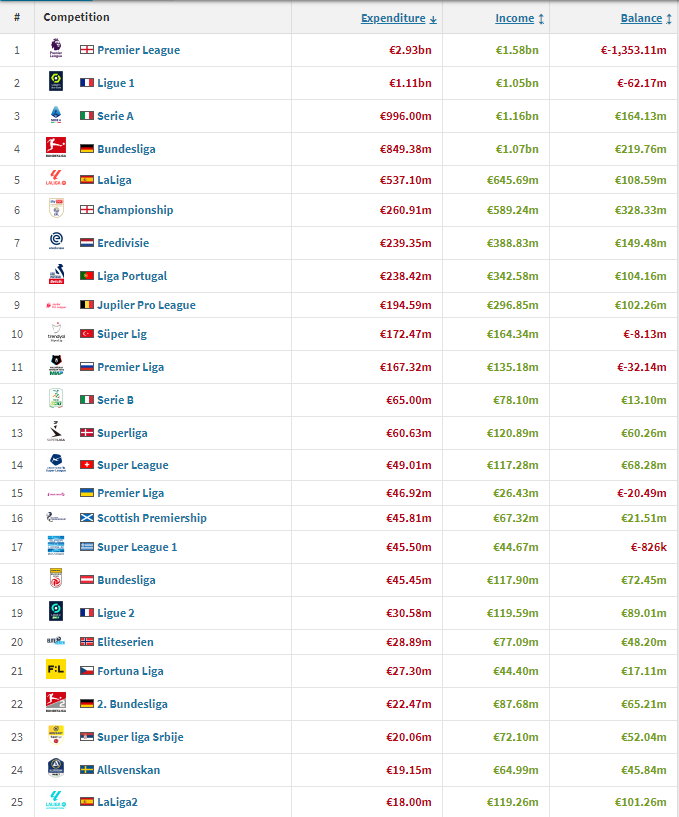Screen dimensions: 679x817
Task: Click the Italian flag beside Serie B
Action: pyautogui.click(x=87, y=400)
